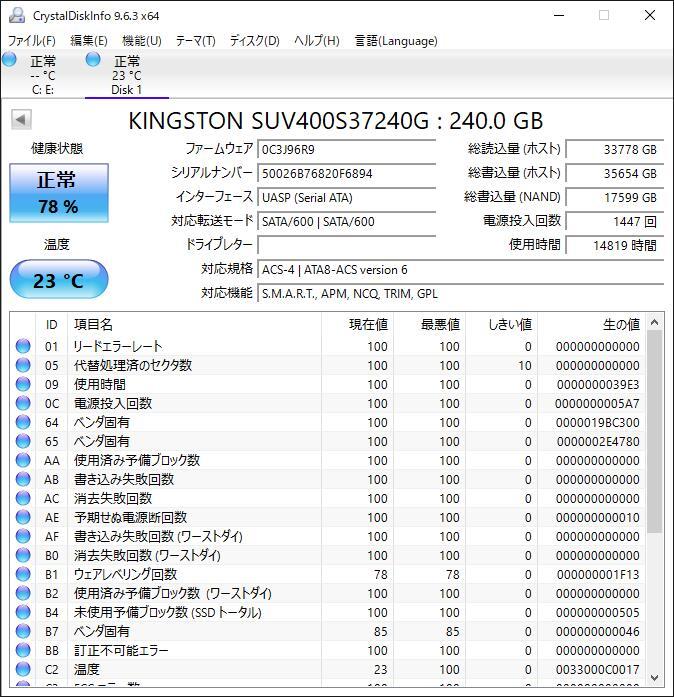
Task: Open the ファイル(F) menu
Action: [x=32, y=41]
